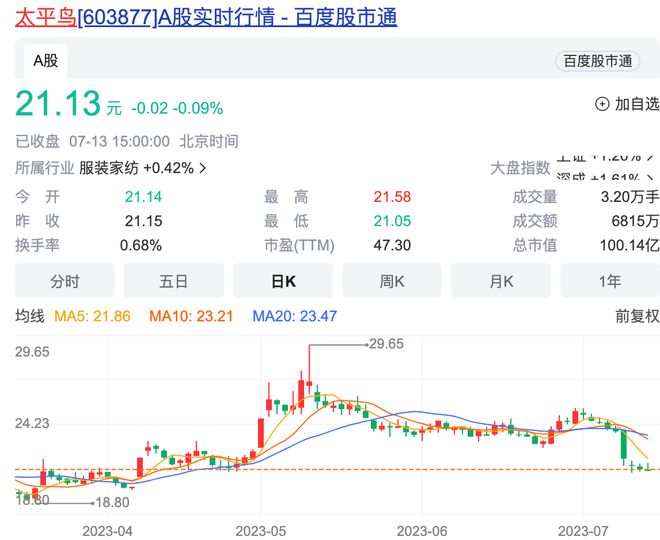Click the 29.65 peak price marker

pyautogui.click(x=386, y=344)
